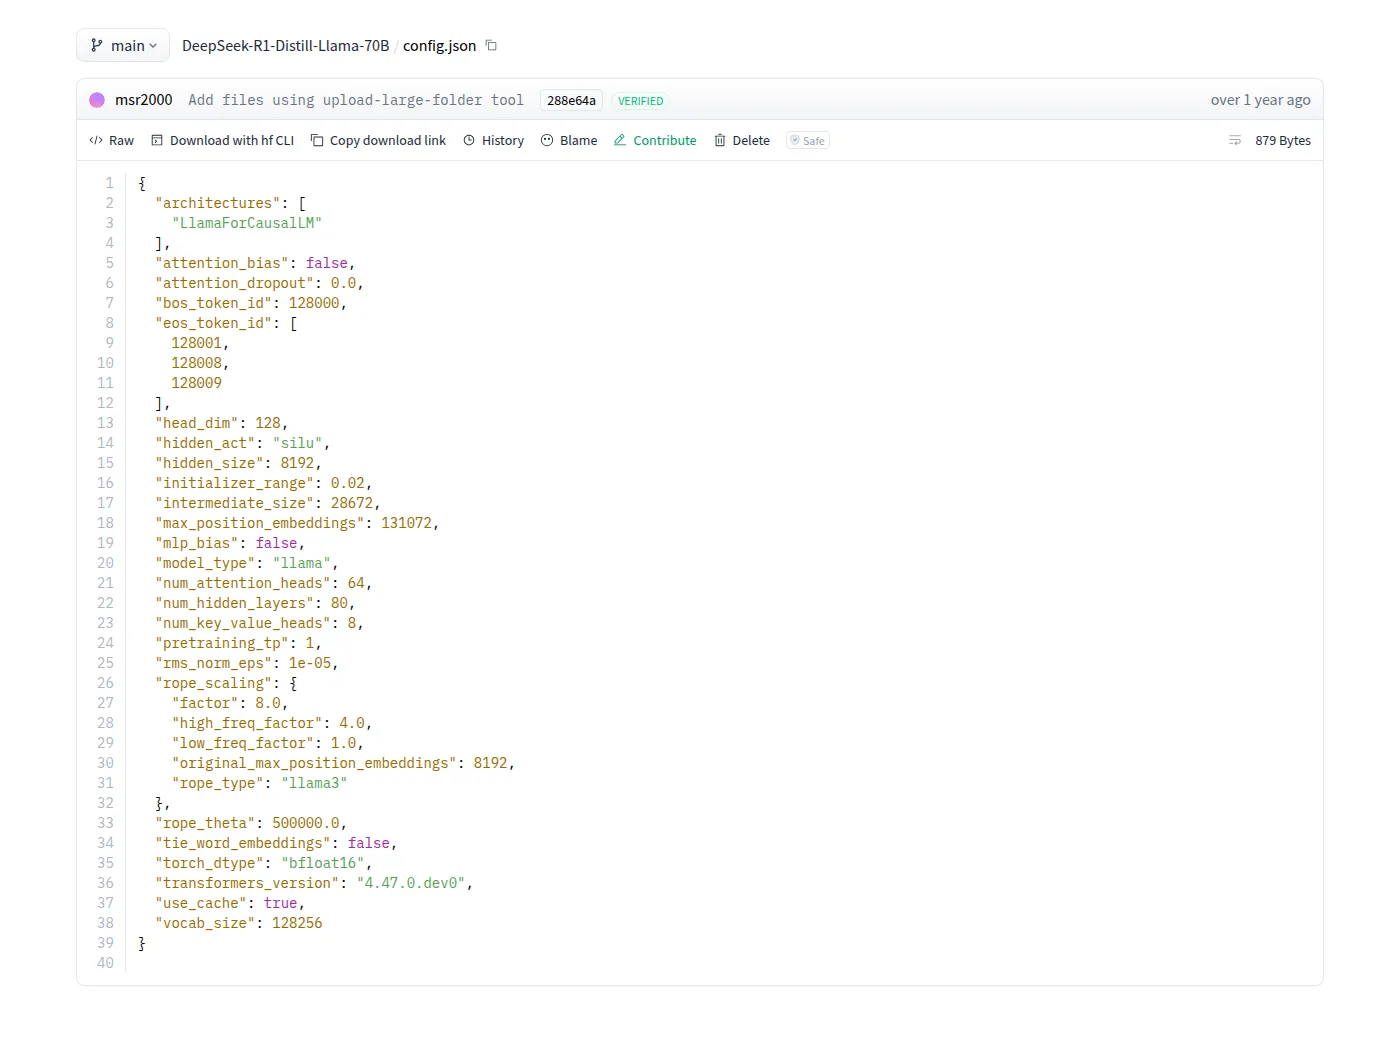Open msr2000 user profile link
This screenshot has width=1400, height=1050.
coord(143,100)
